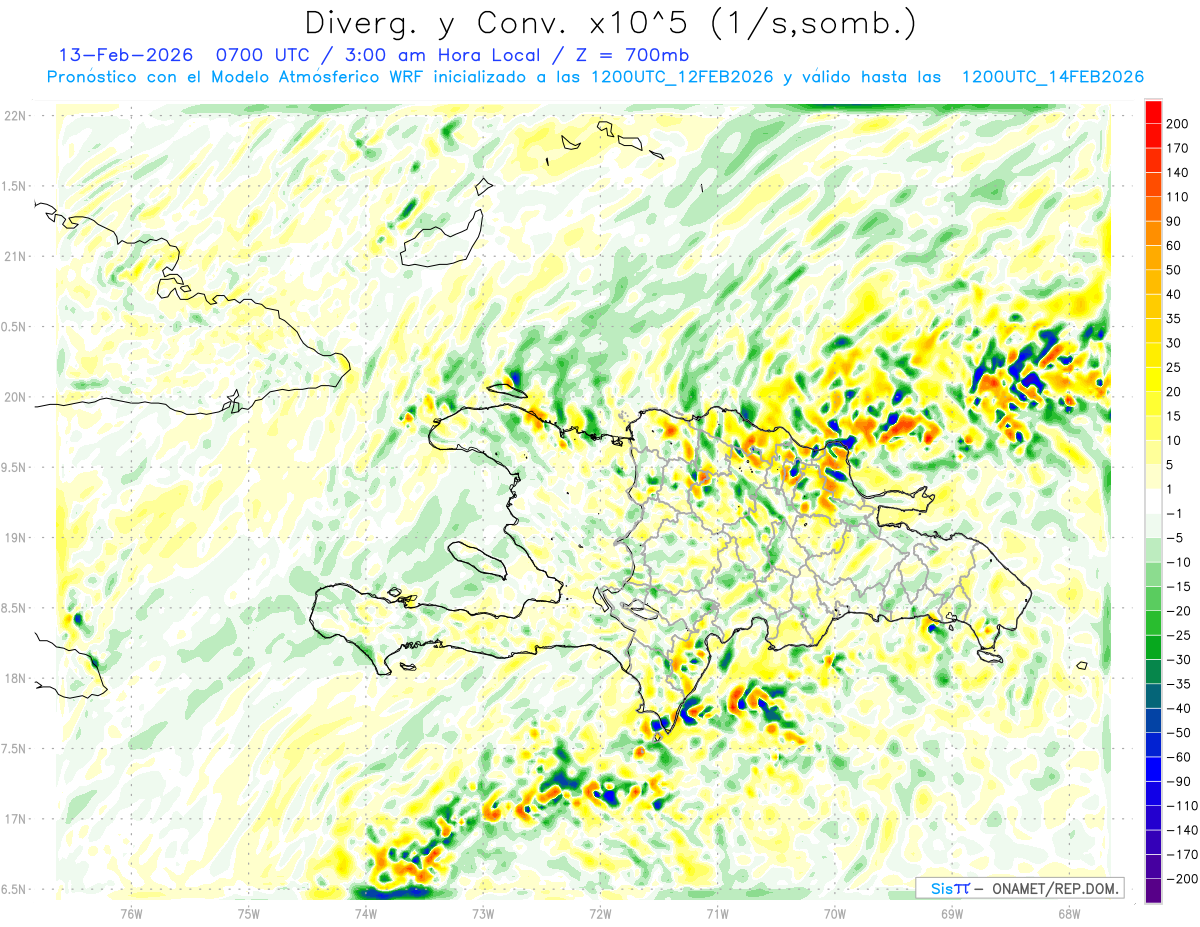The image size is (1200, 927).
Task: Click the positive '110' colorbar value
Action: point(1178,197)
